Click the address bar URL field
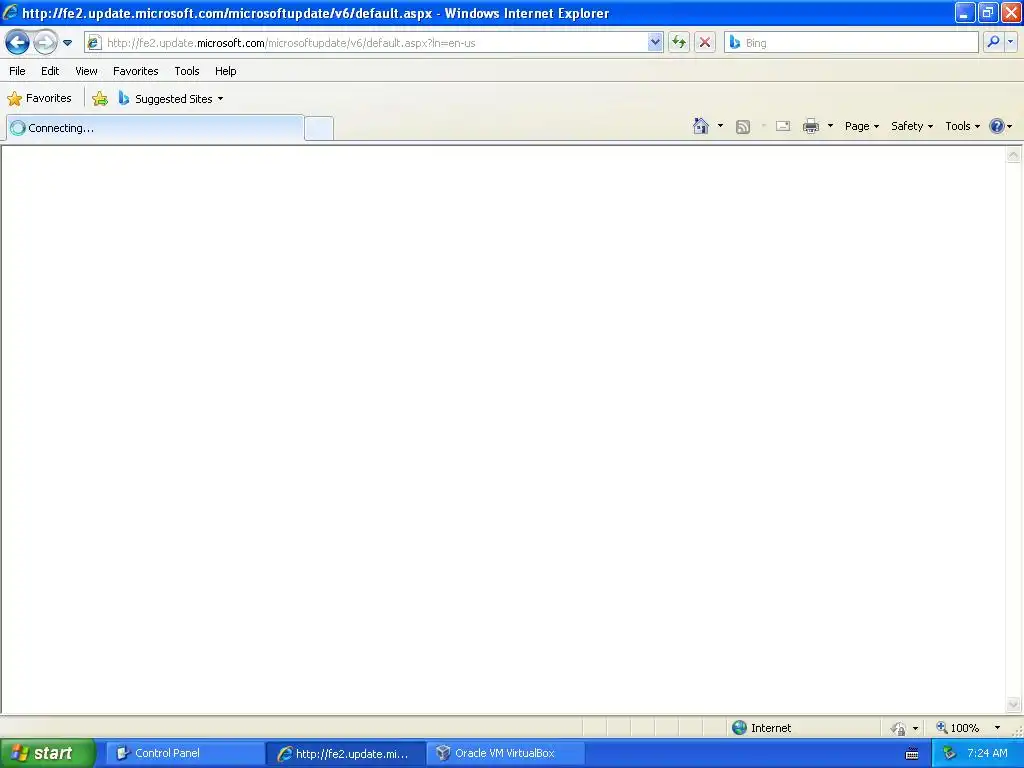 pyautogui.click(x=376, y=43)
